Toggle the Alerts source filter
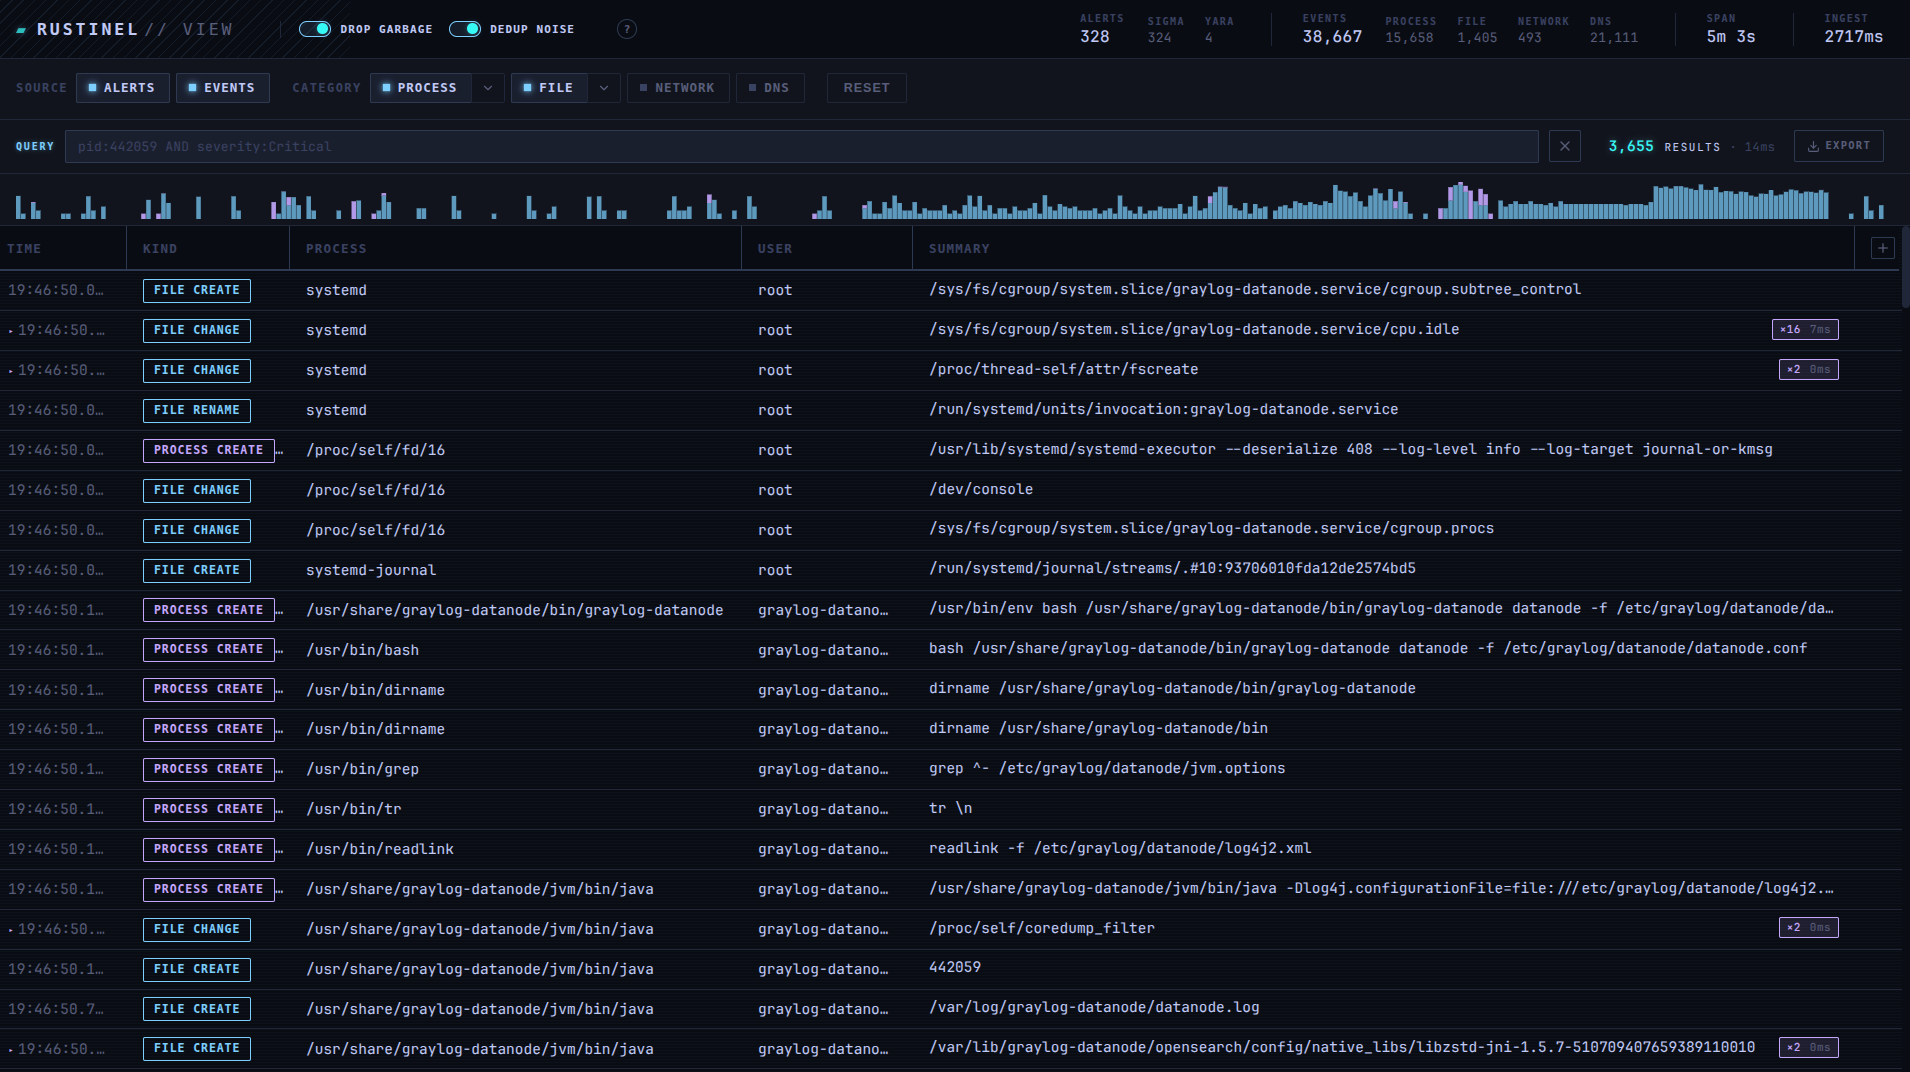 click(122, 88)
